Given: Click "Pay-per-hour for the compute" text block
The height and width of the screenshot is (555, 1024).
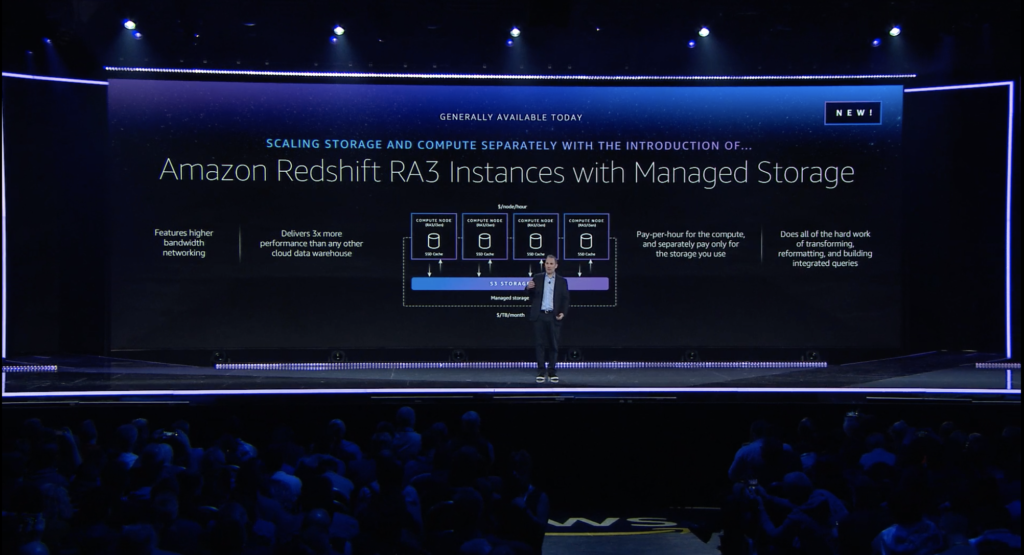Looking at the screenshot, I should coord(690,244).
